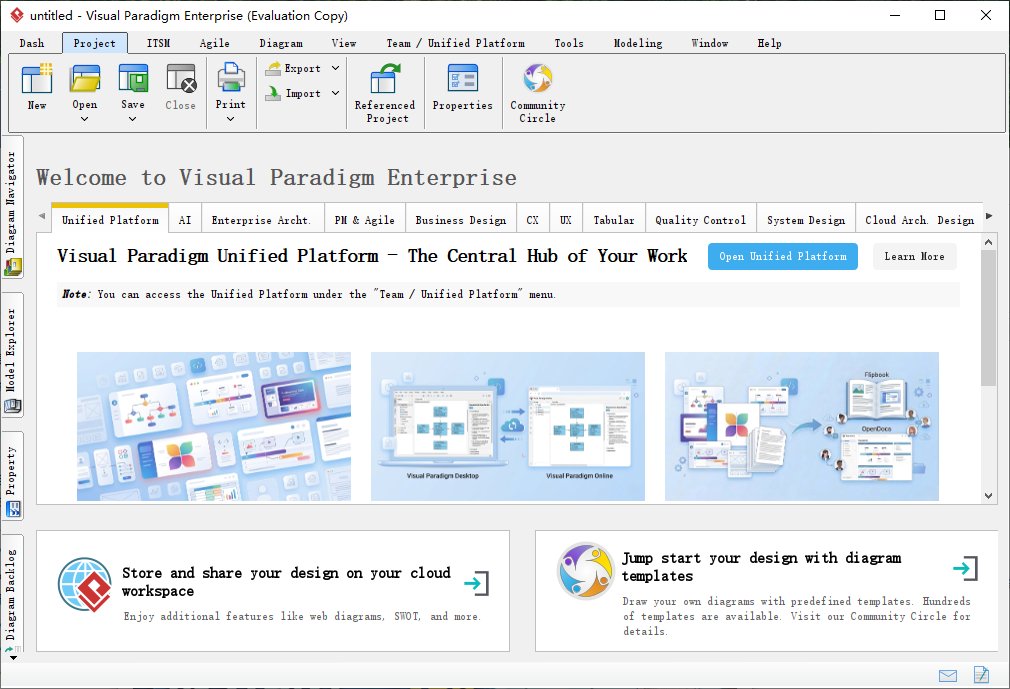Switch to the AI welcome tab
This screenshot has width=1010, height=689.
(185, 220)
